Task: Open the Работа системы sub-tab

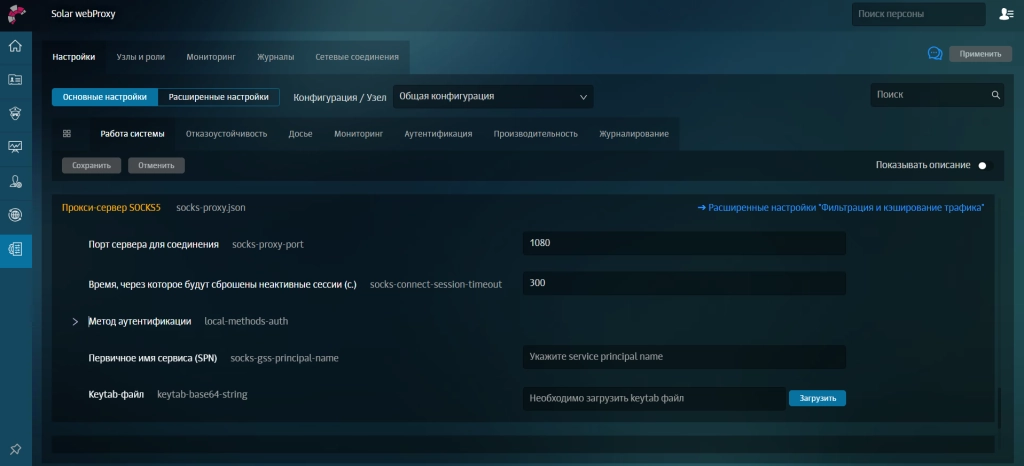Action: (132, 134)
